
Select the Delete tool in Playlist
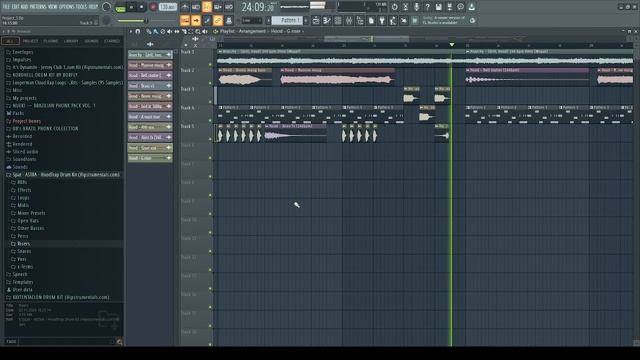pyautogui.click(x=162, y=31)
